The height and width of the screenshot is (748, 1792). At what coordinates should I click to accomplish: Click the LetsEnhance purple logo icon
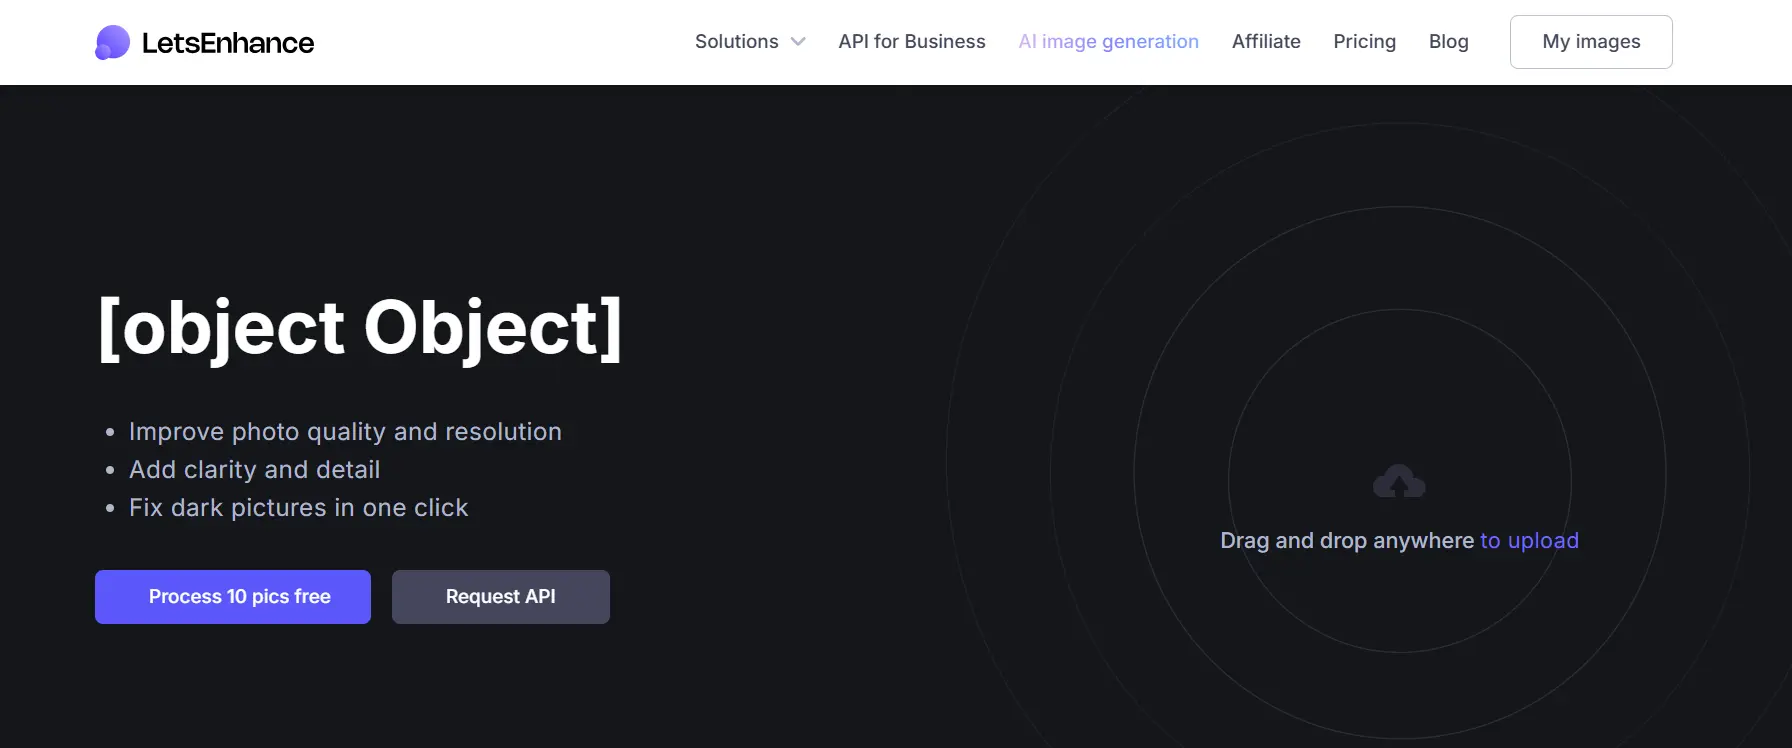point(112,42)
